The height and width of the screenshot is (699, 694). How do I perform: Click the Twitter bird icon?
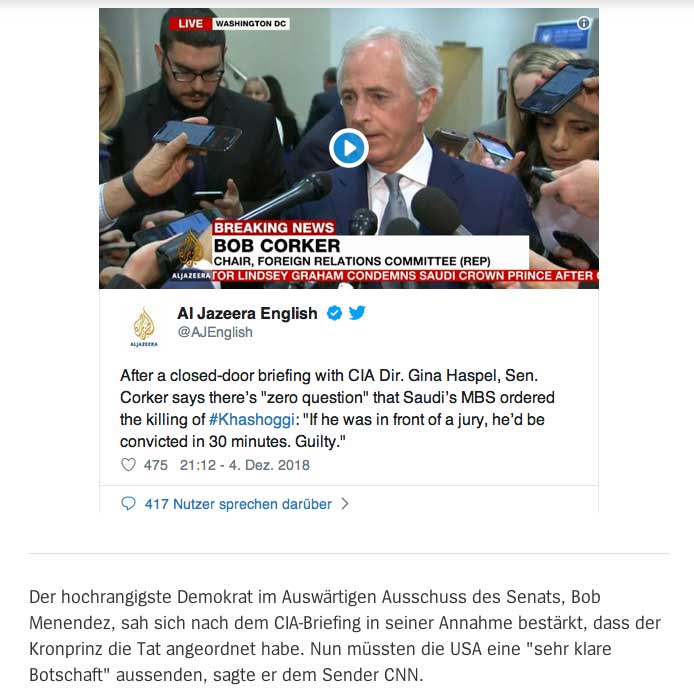[357, 313]
